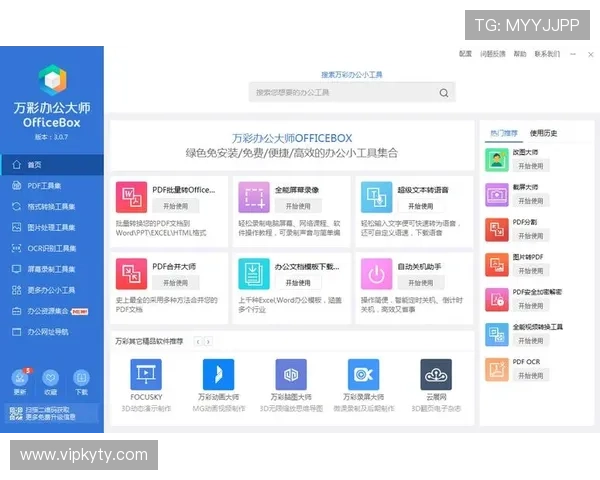Open 帮助 help link
This screenshot has height=480, width=600.
pyautogui.click(x=520, y=54)
